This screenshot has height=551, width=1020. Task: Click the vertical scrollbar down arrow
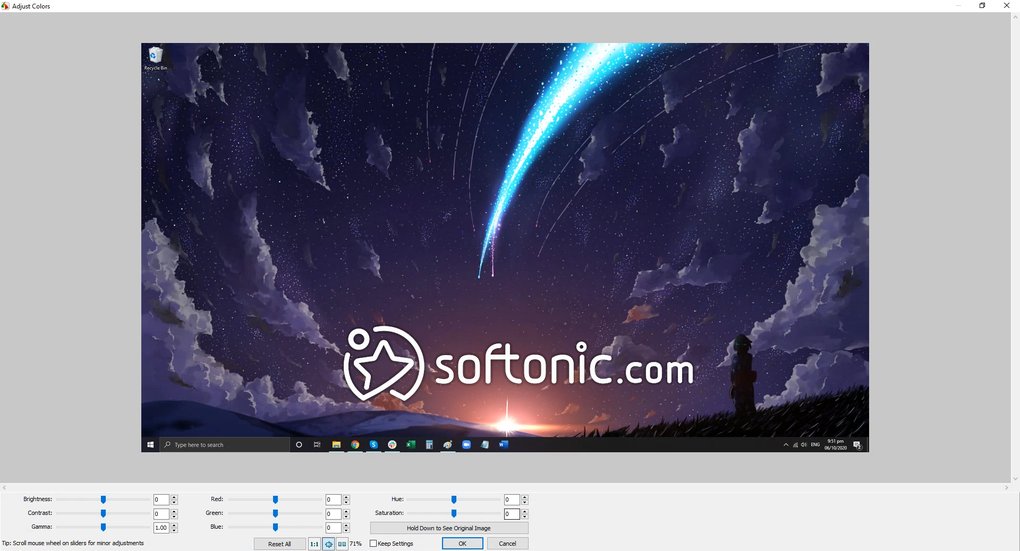(1015, 479)
